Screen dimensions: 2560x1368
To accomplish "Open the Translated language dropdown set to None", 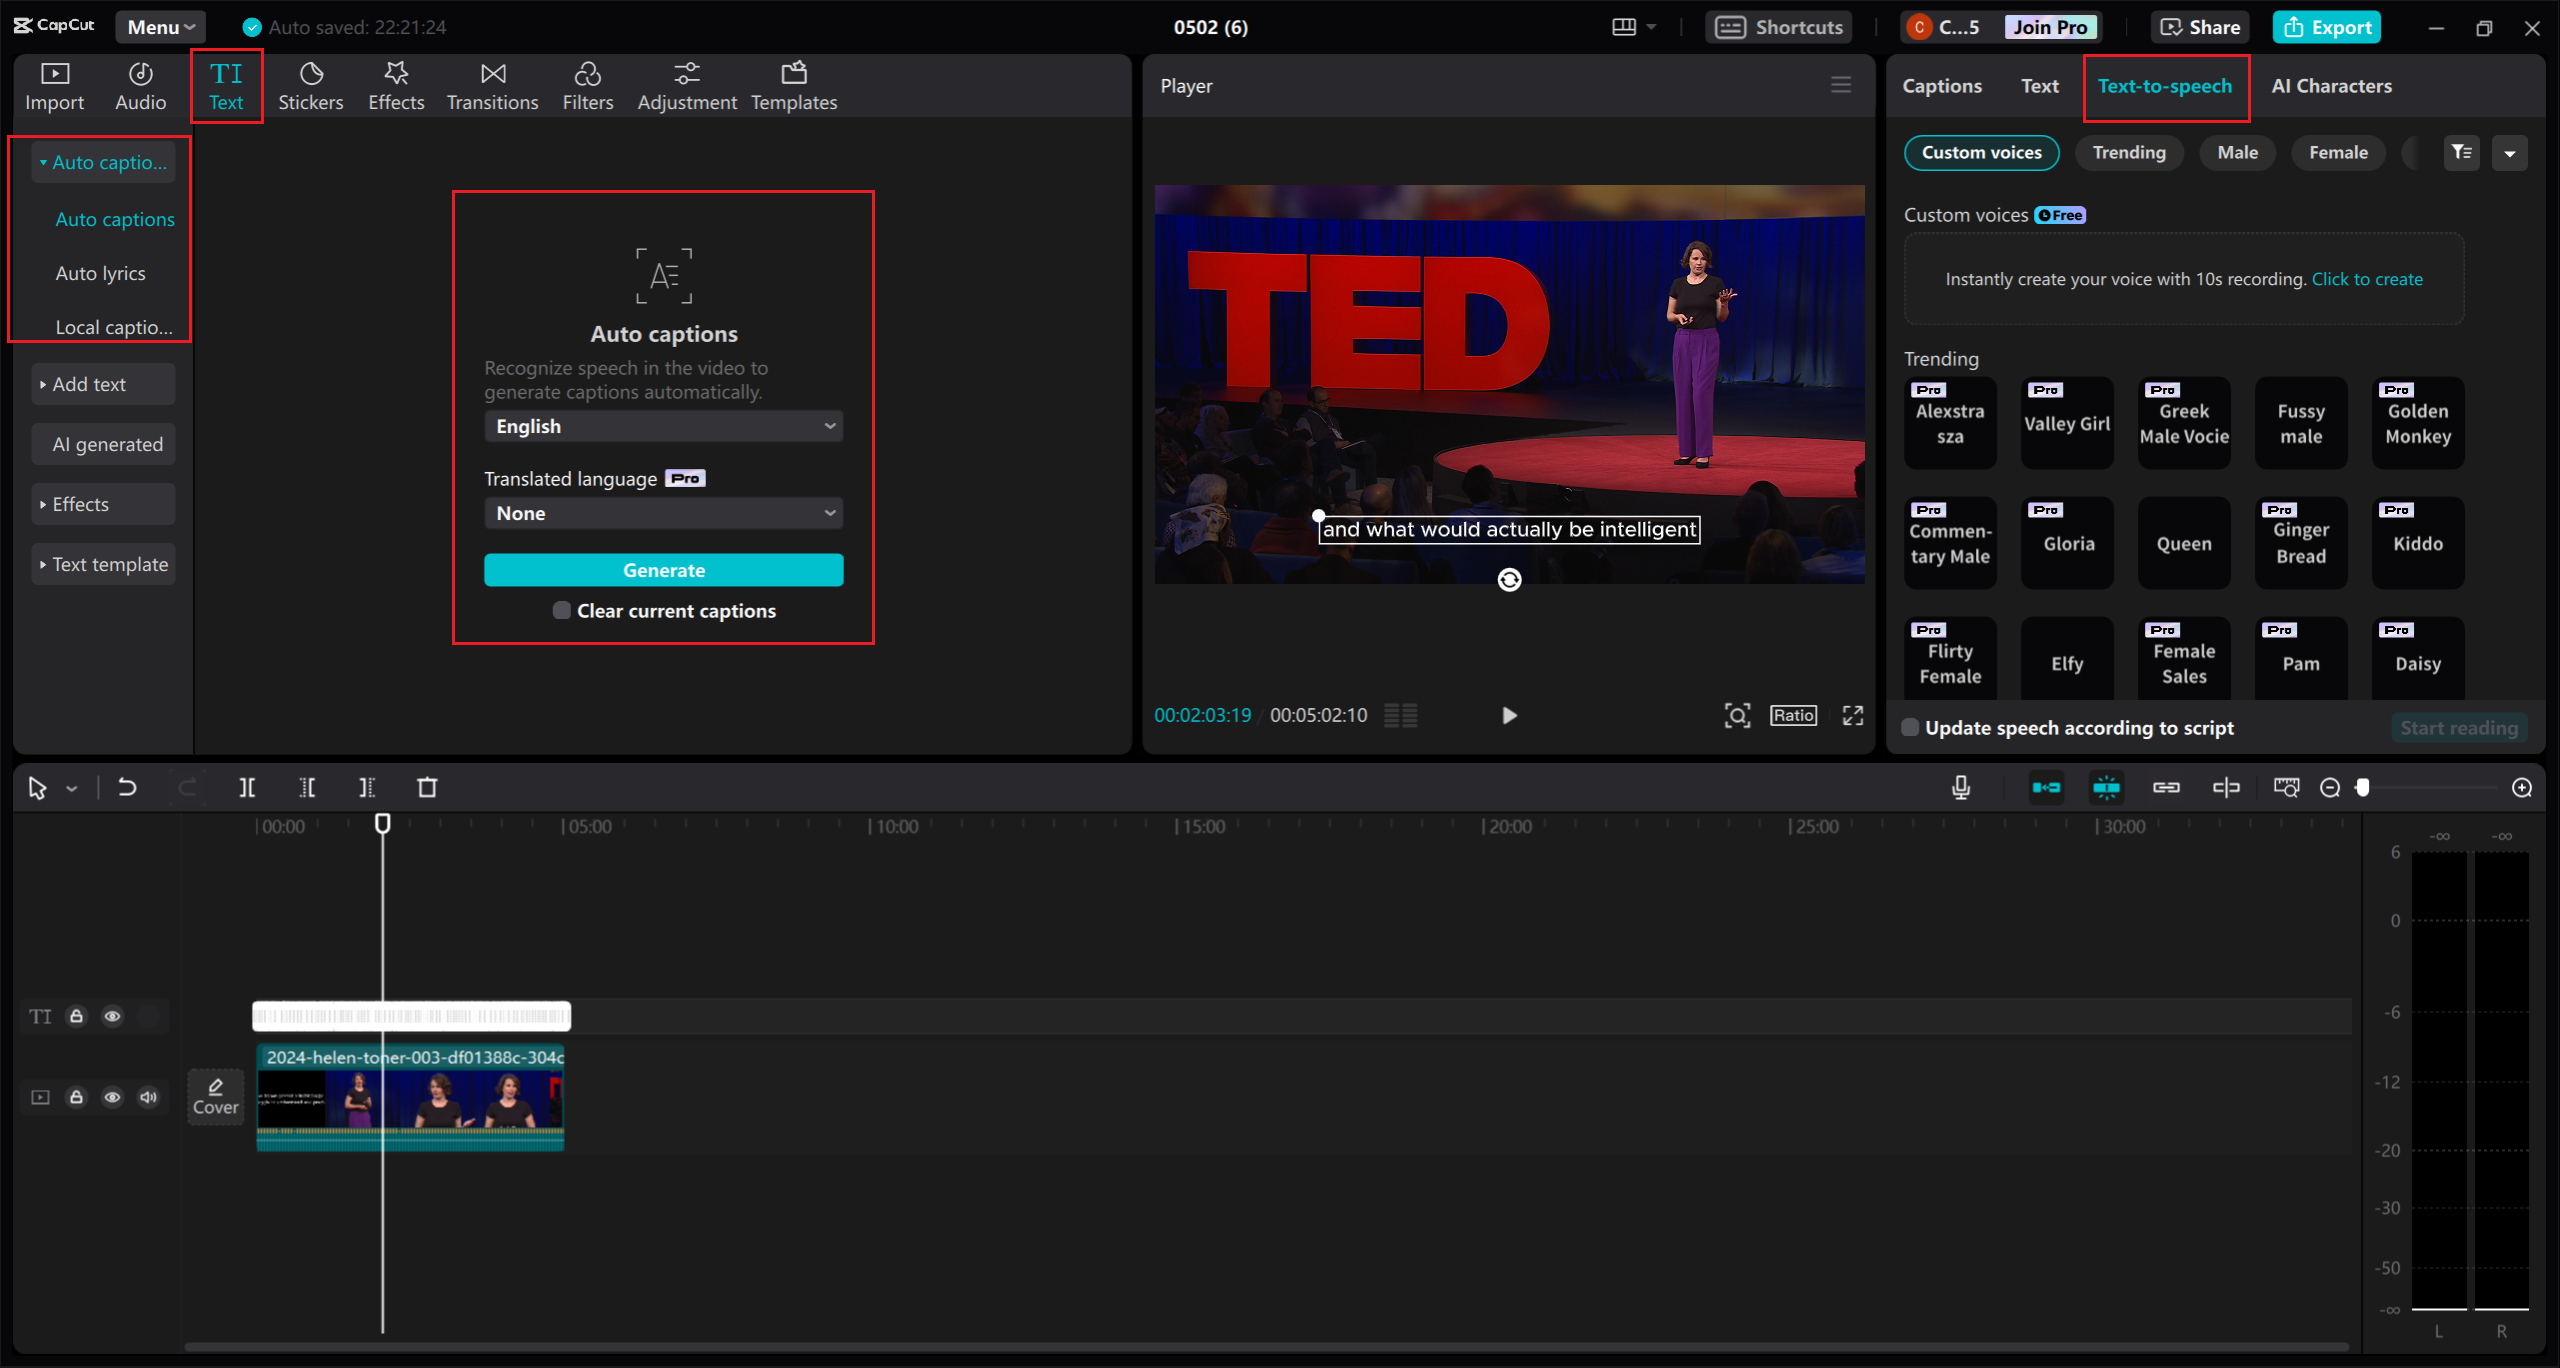I will (x=663, y=512).
